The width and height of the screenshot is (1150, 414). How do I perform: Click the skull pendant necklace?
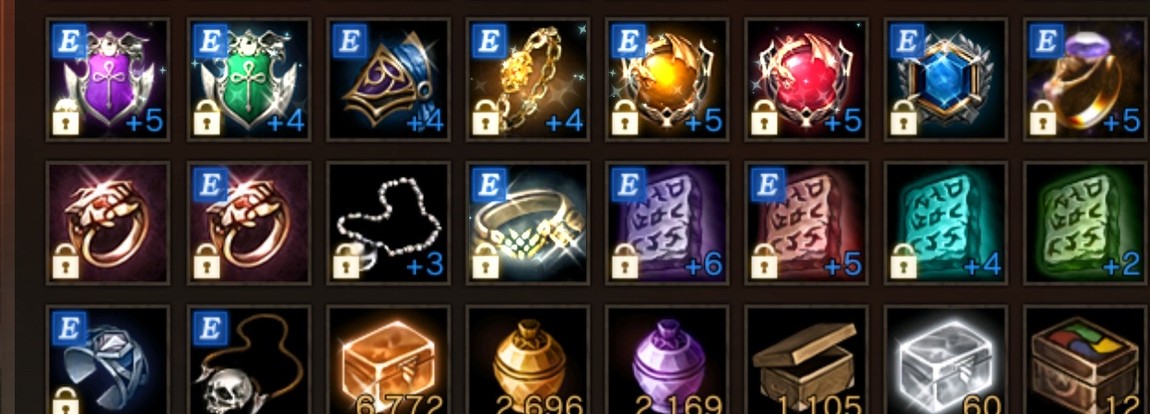pyautogui.click(x=249, y=360)
